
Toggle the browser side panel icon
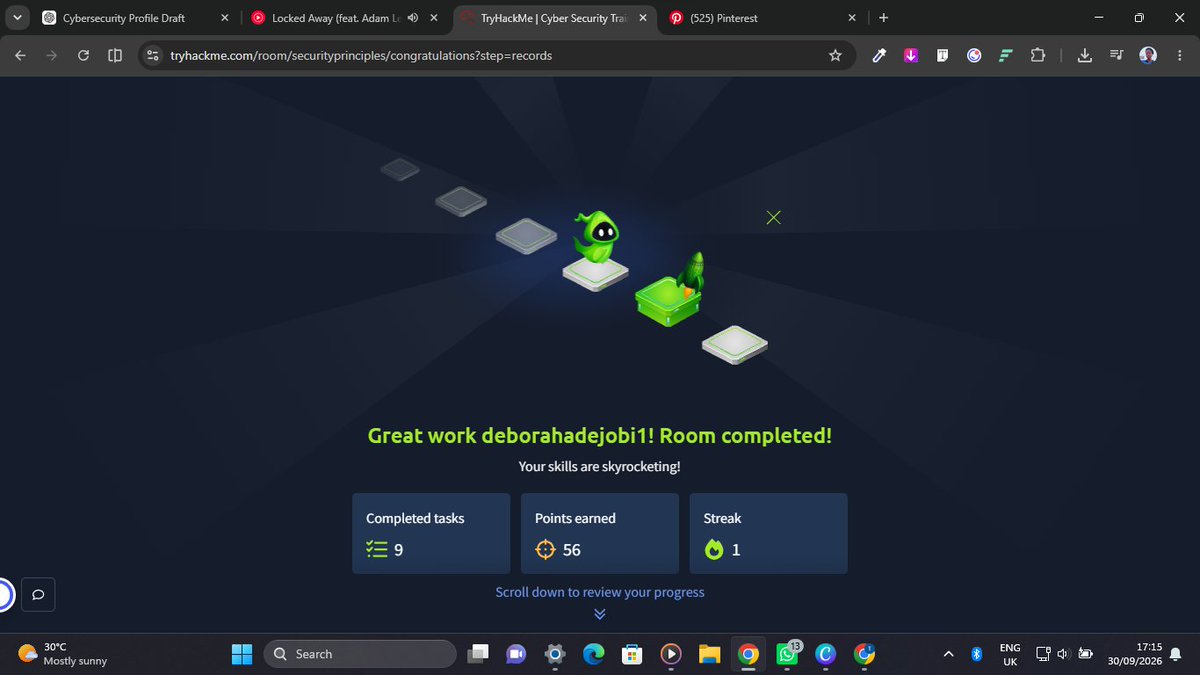click(115, 56)
